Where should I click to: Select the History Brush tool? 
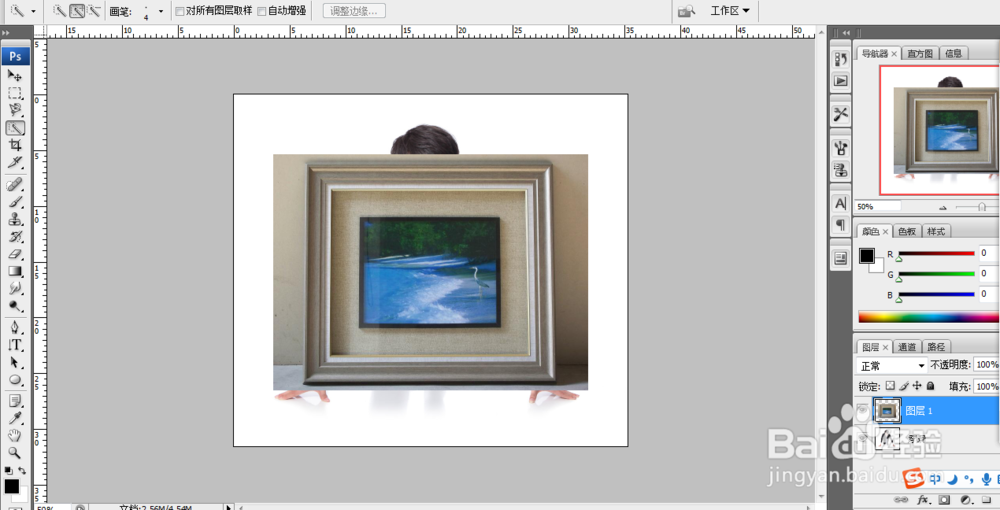[15, 237]
